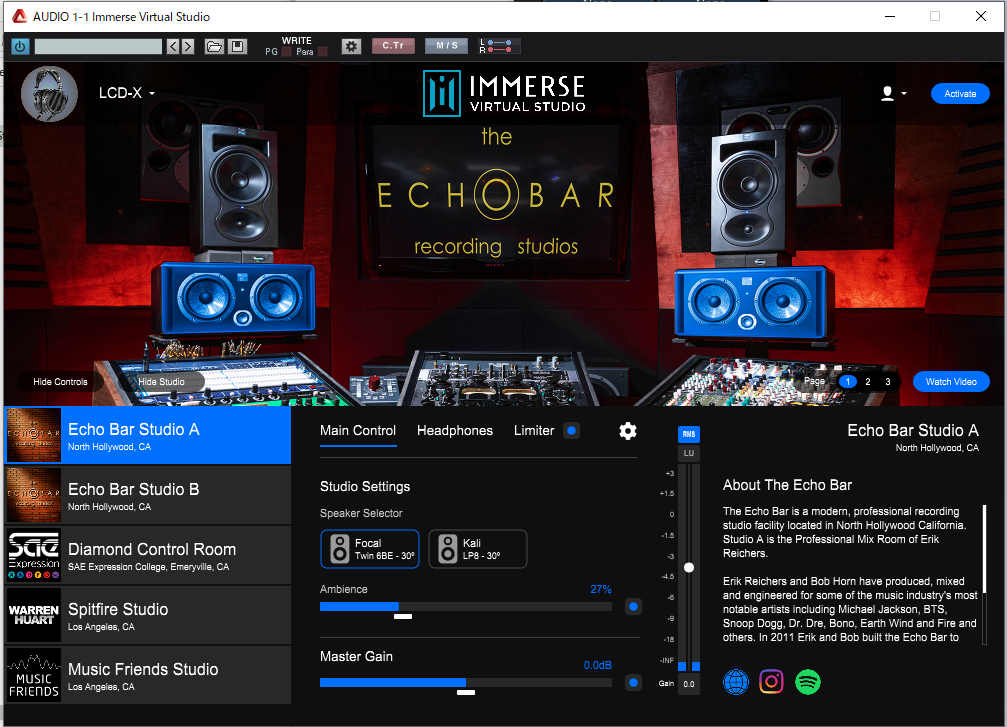
Task: Switch to studio view page 2
Action: pyautogui.click(x=868, y=381)
